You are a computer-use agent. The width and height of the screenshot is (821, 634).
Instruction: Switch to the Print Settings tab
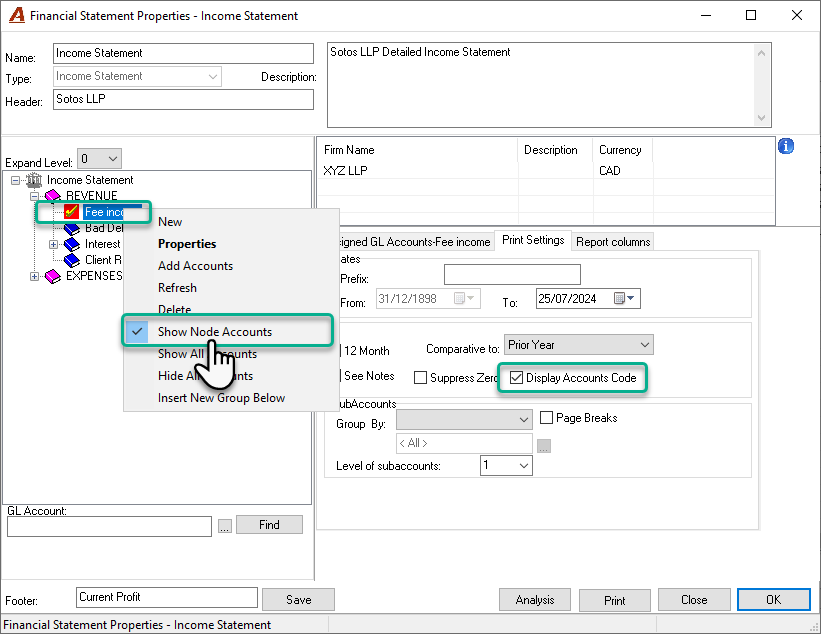[533, 240]
